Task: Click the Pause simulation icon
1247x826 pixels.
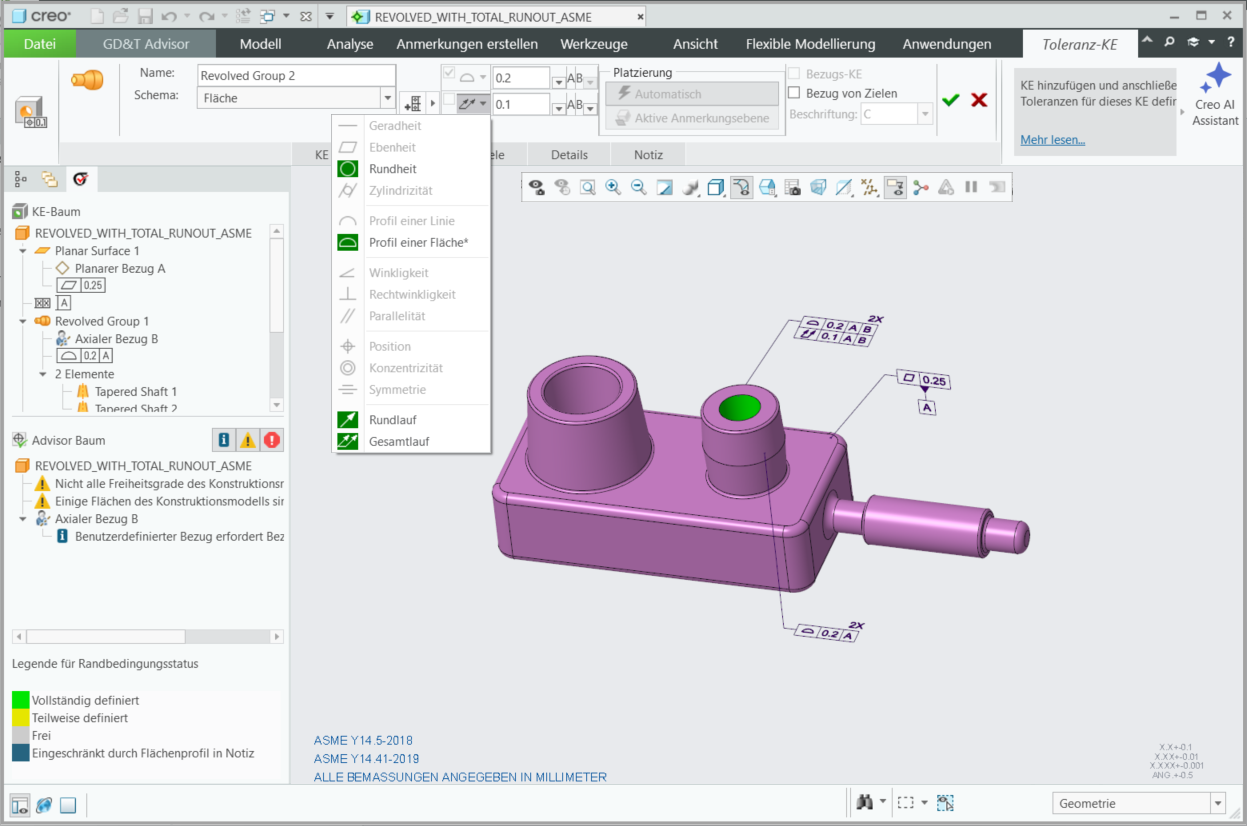Action: tap(971, 187)
